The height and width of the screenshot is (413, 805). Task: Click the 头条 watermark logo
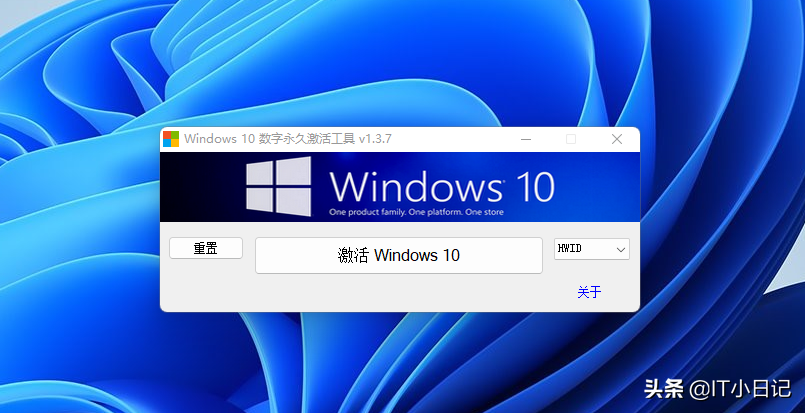click(664, 389)
